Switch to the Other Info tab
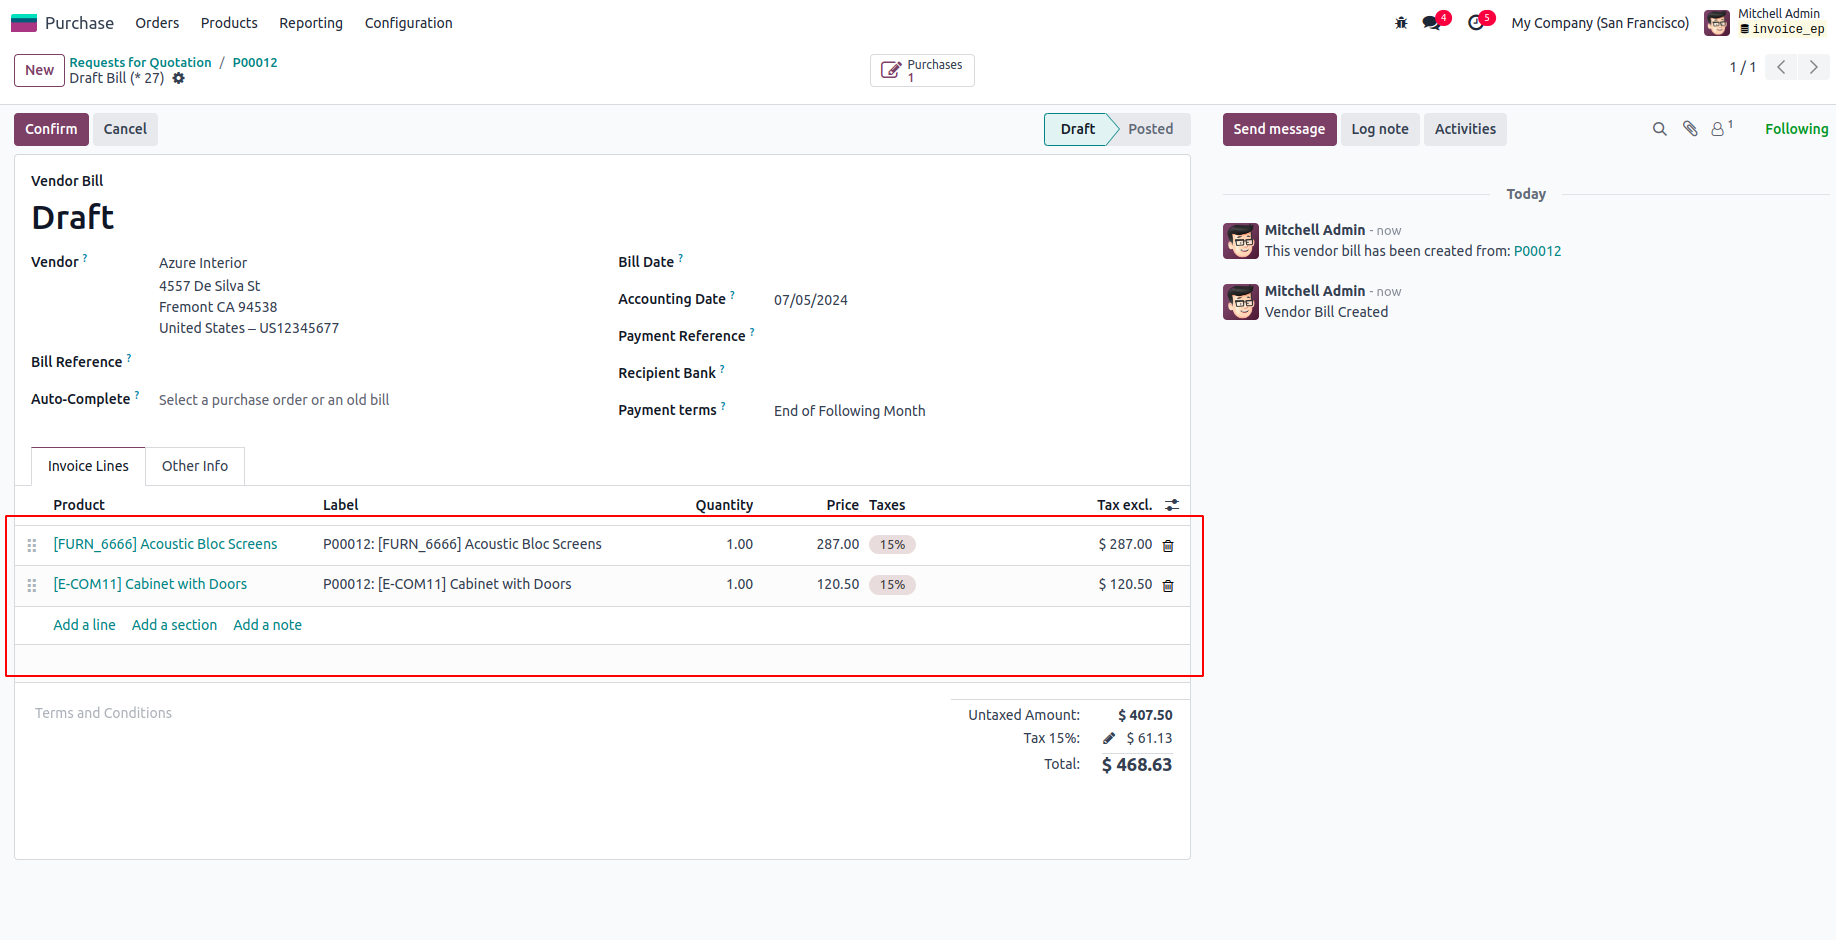The image size is (1836, 940). tap(195, 466)
